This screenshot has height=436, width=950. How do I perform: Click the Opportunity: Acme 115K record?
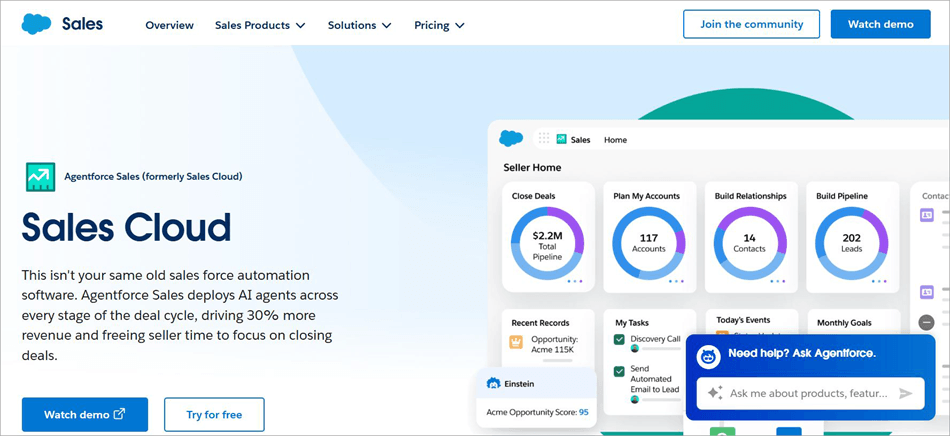click(554, 345)
